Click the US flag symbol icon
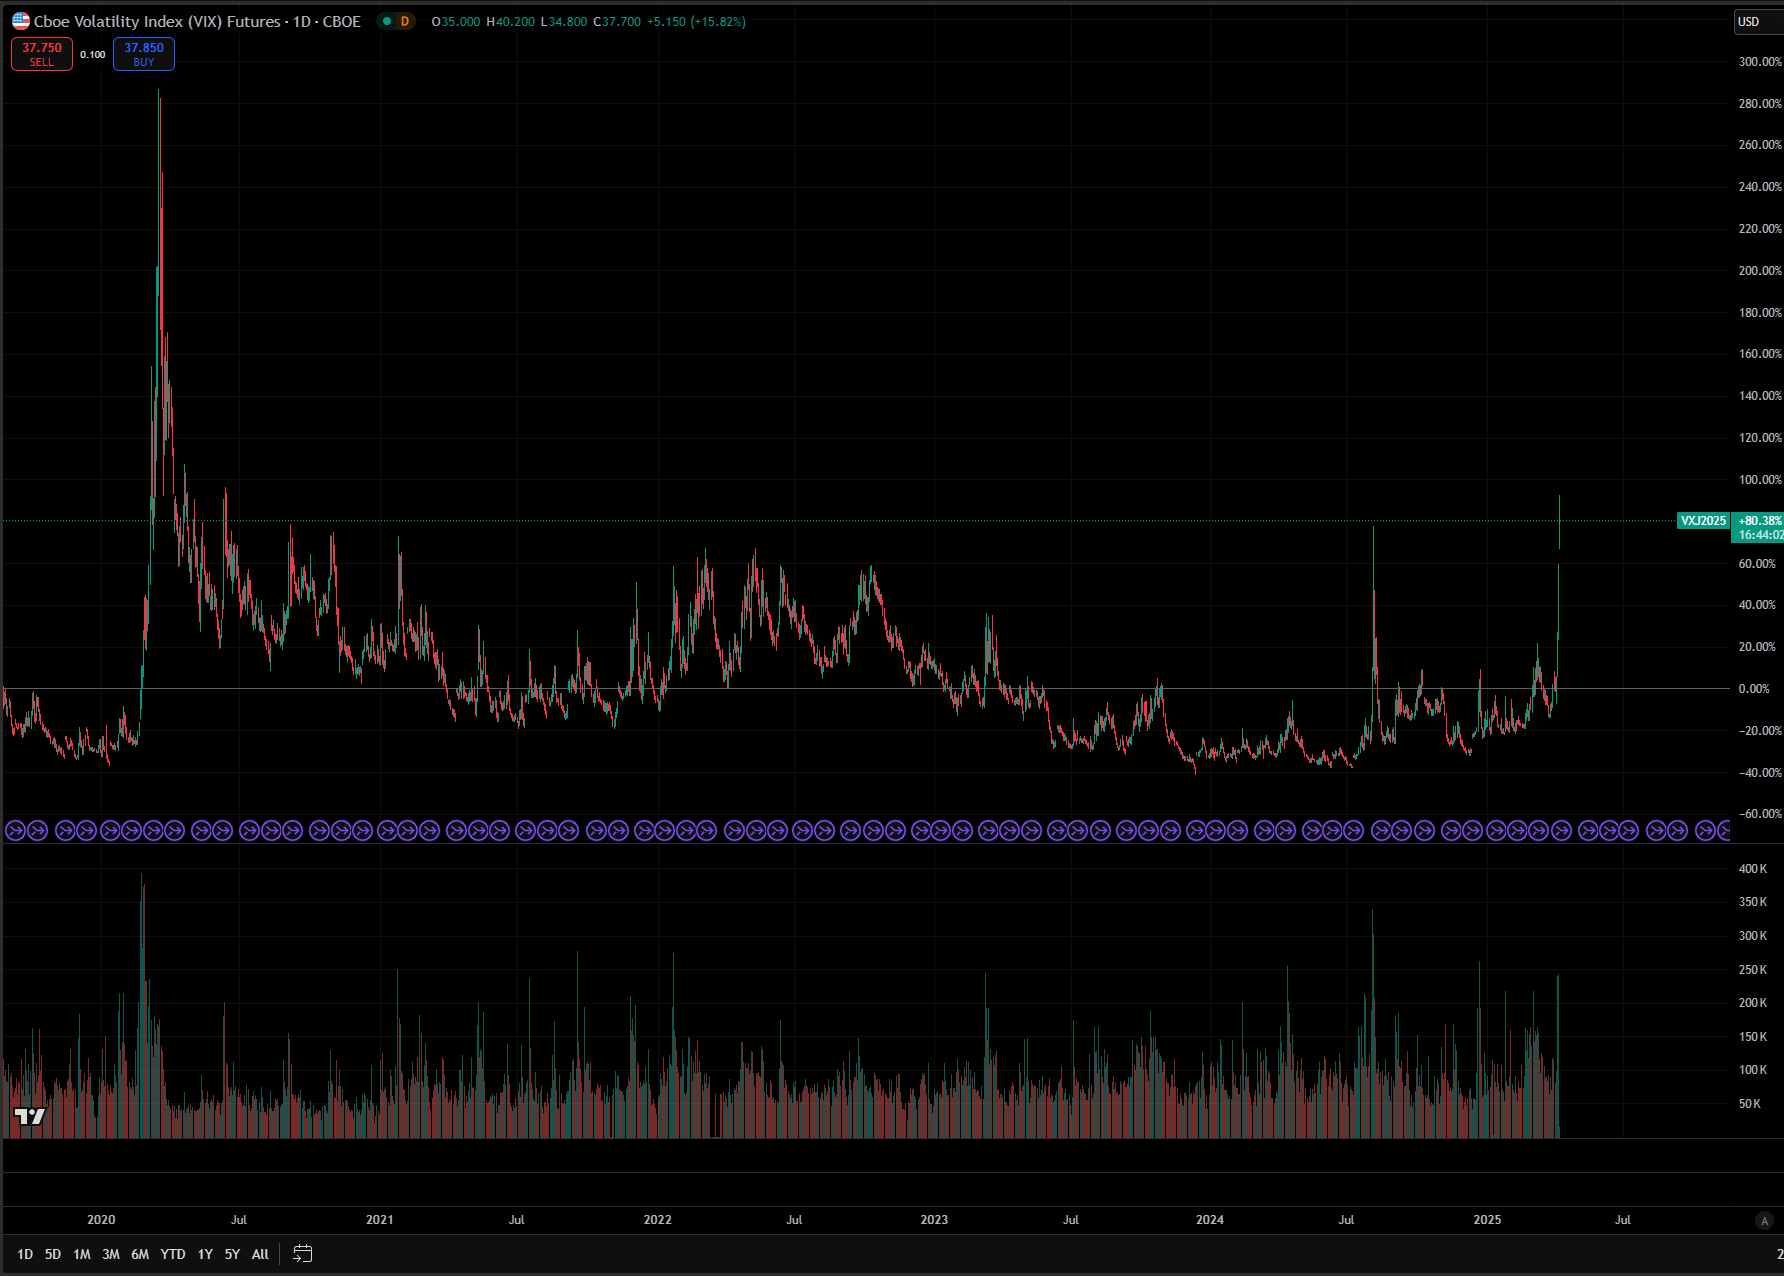The height and width of the screenshot is (1276, 1784). pyautogui.click(x=21, y=21)
